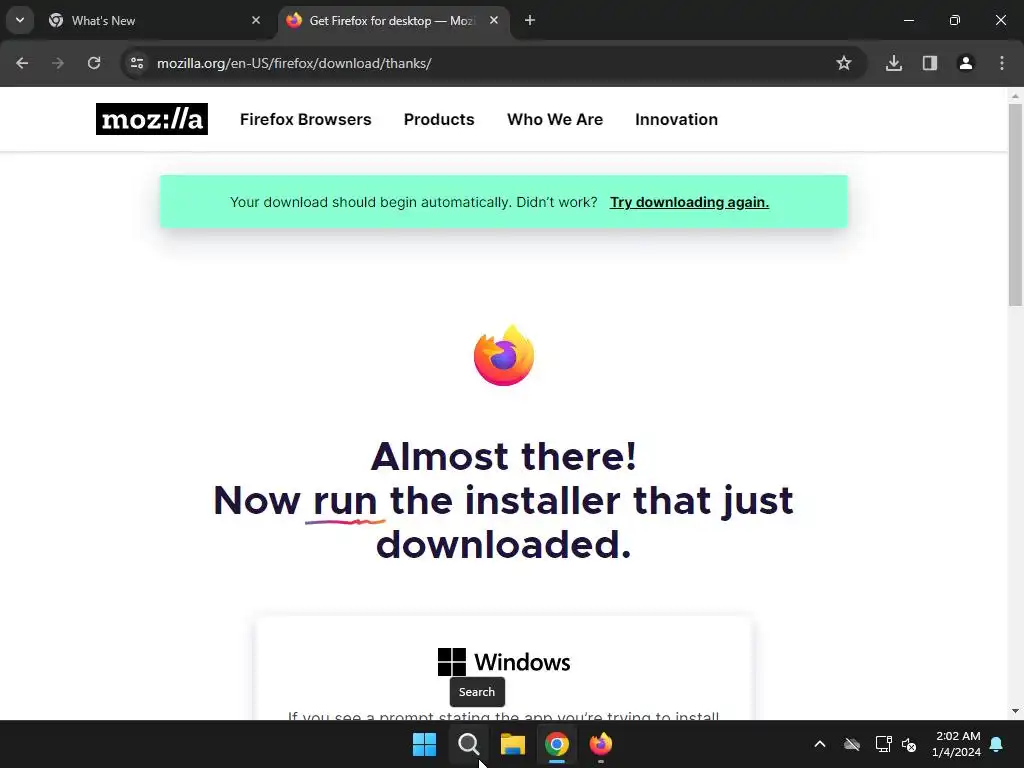Image resolution: width=1024 pixels, height=768 pixels.
Task: Switch to the What's New tab
Action: (154, 20)
